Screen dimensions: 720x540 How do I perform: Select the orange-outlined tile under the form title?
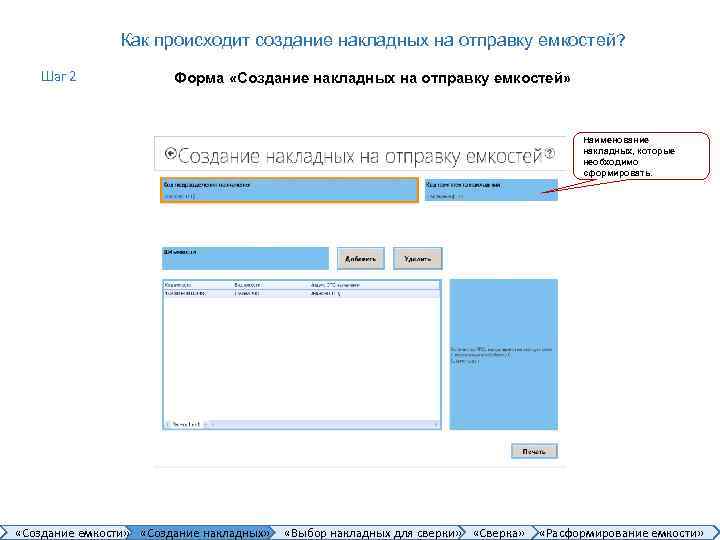click(289, 190)
